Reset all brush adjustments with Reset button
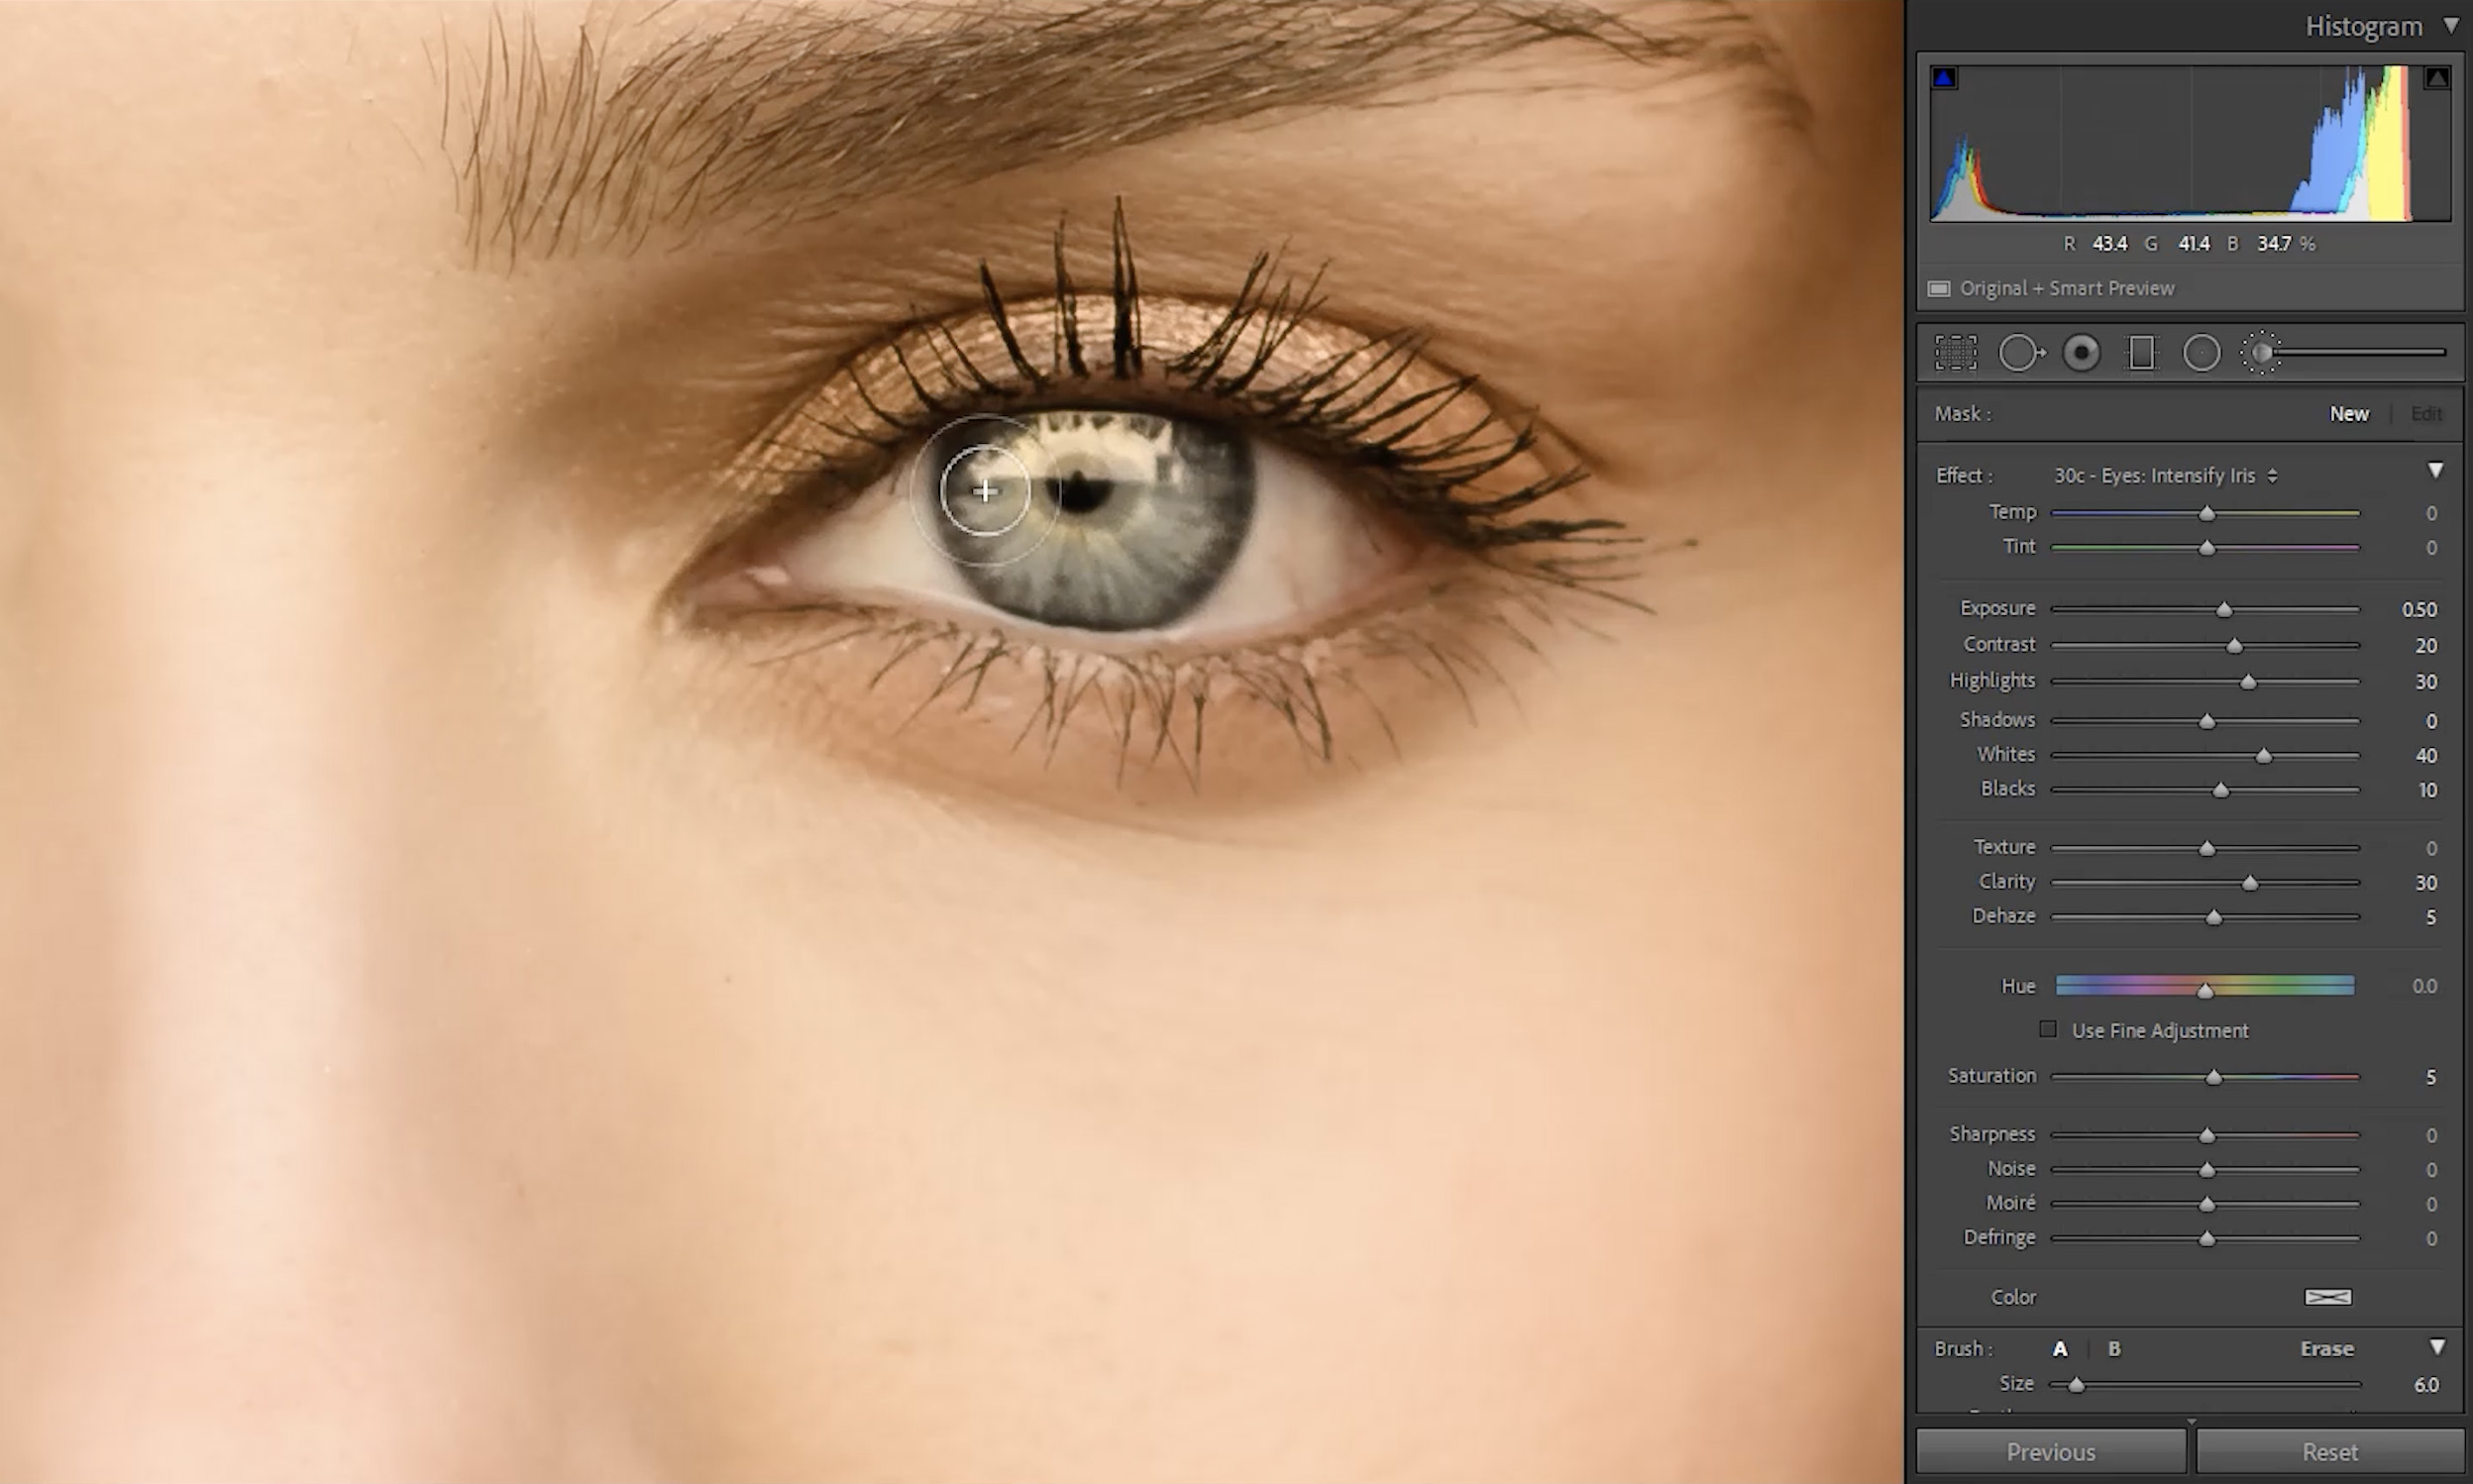 2328,1451
